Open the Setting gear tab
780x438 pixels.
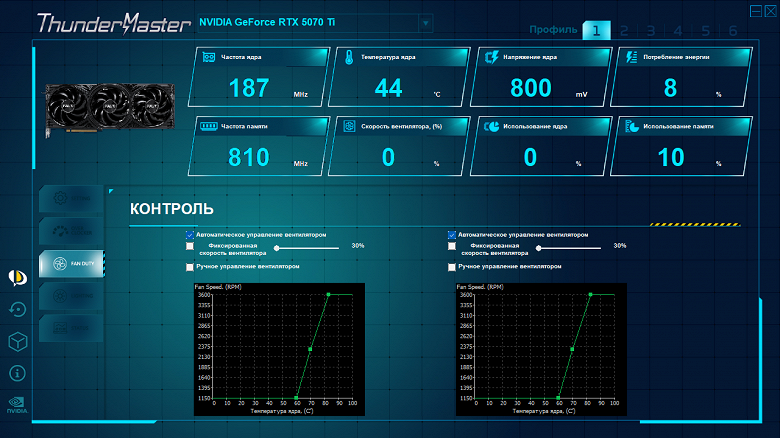coord(71,199)
